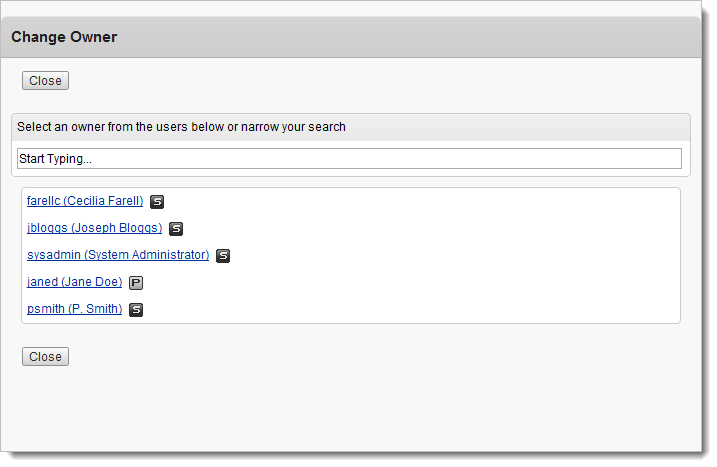Select the S icon after sysadmin
The width and height of the screenshot is (717, 467).
(223, 256)
